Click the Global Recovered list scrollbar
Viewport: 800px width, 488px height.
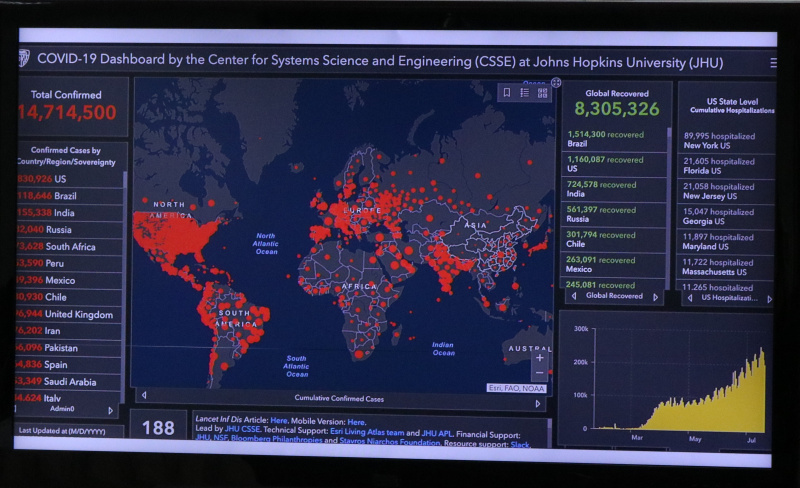click(x=669, y=207)
